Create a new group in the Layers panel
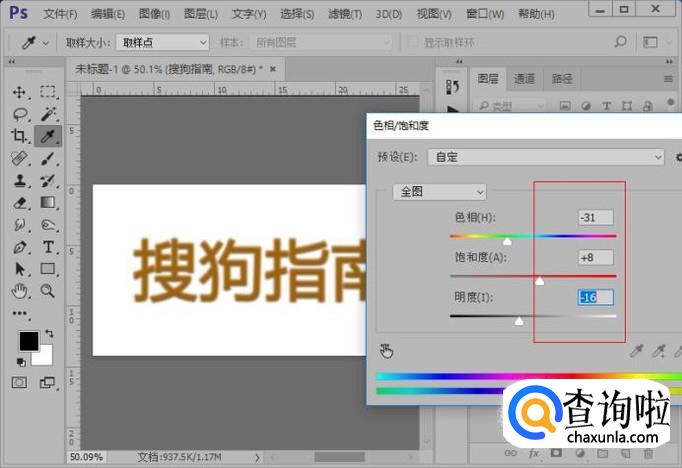 tap(602, 453)
